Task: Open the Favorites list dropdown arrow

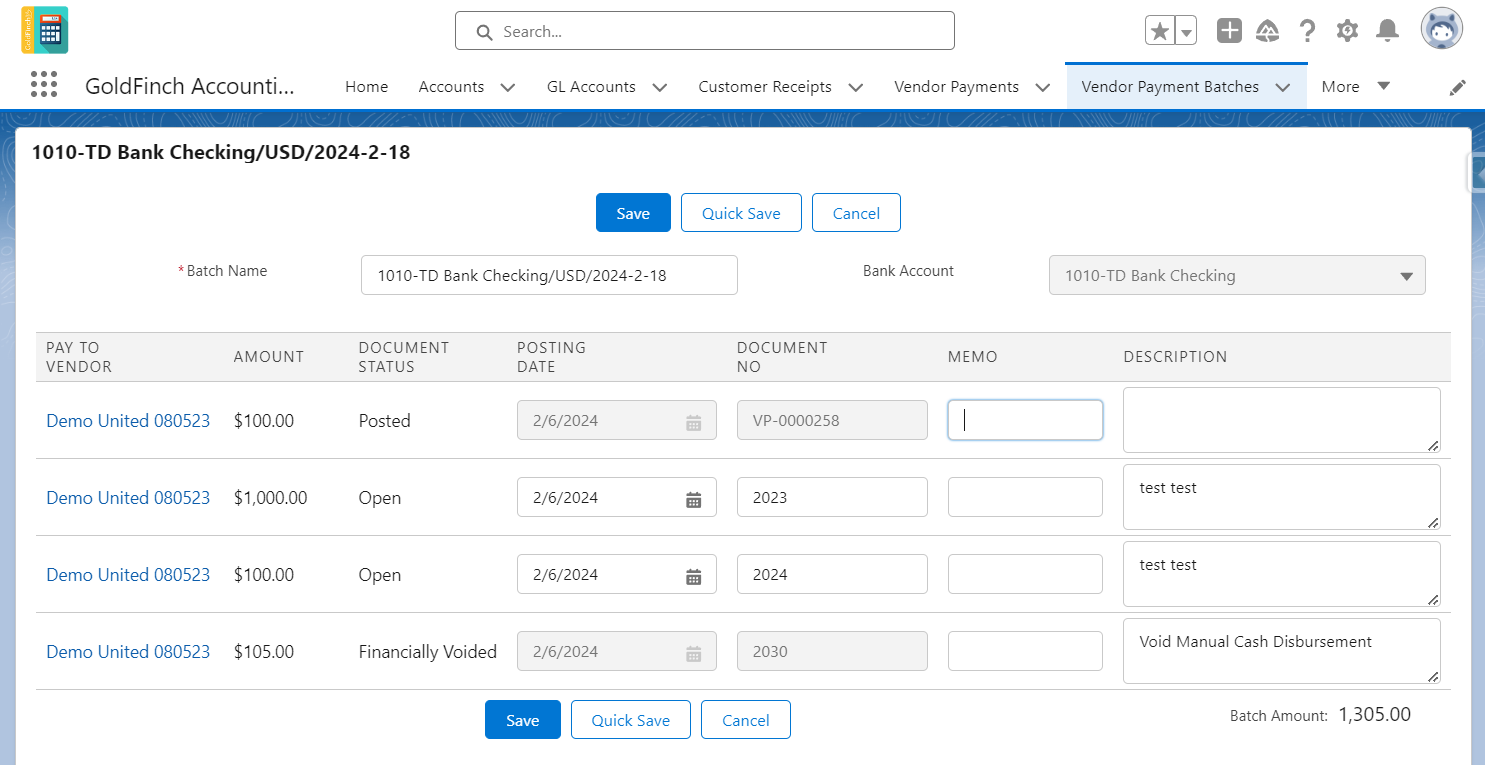Action: (x=1186, y=31)
